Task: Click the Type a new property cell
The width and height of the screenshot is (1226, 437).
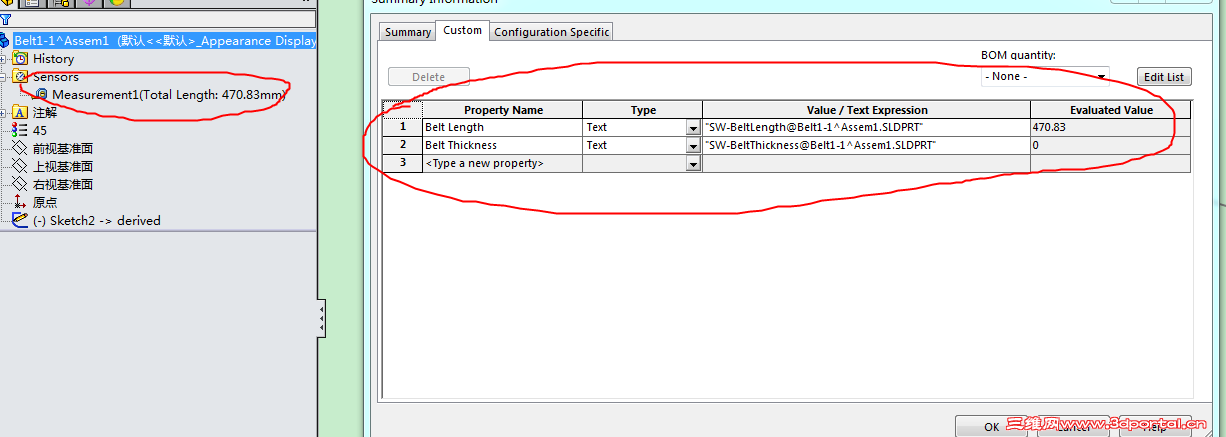Action: (x=503, y=163)
